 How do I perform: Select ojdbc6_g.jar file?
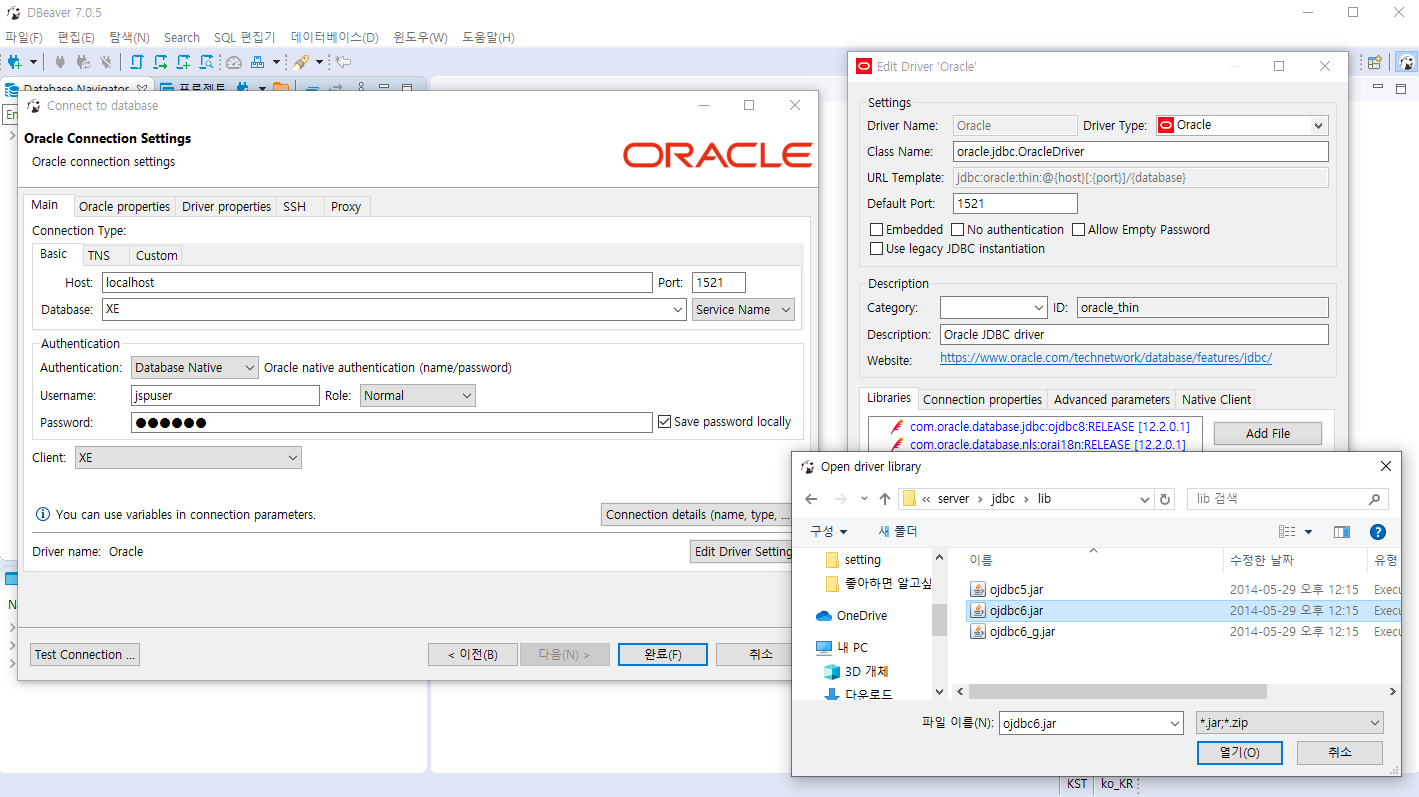[x=1013, y=631]
